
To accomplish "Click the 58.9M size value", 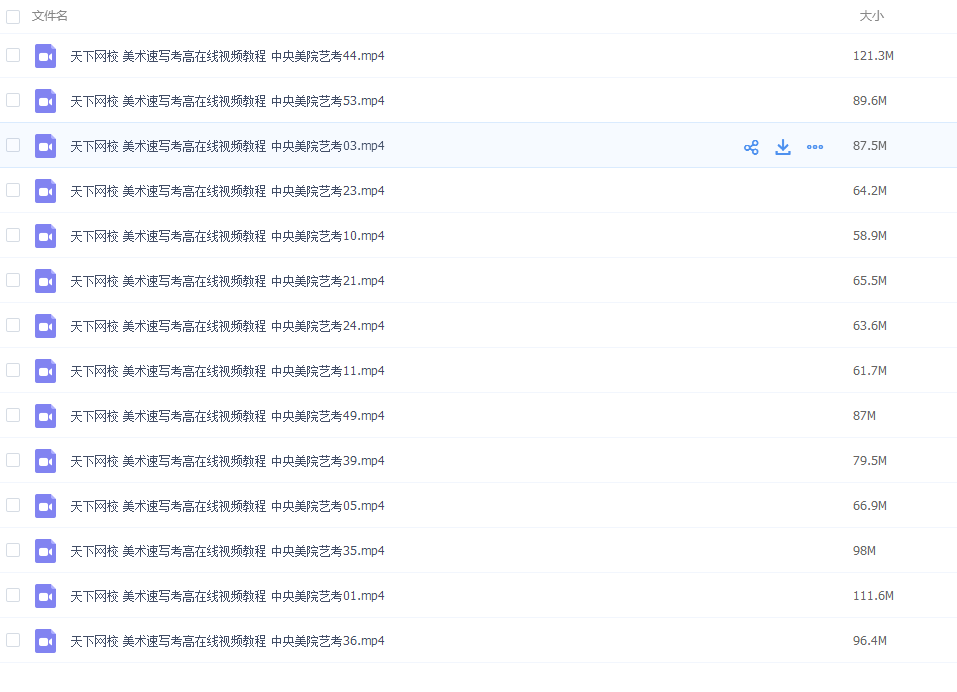I will point(870,236).
